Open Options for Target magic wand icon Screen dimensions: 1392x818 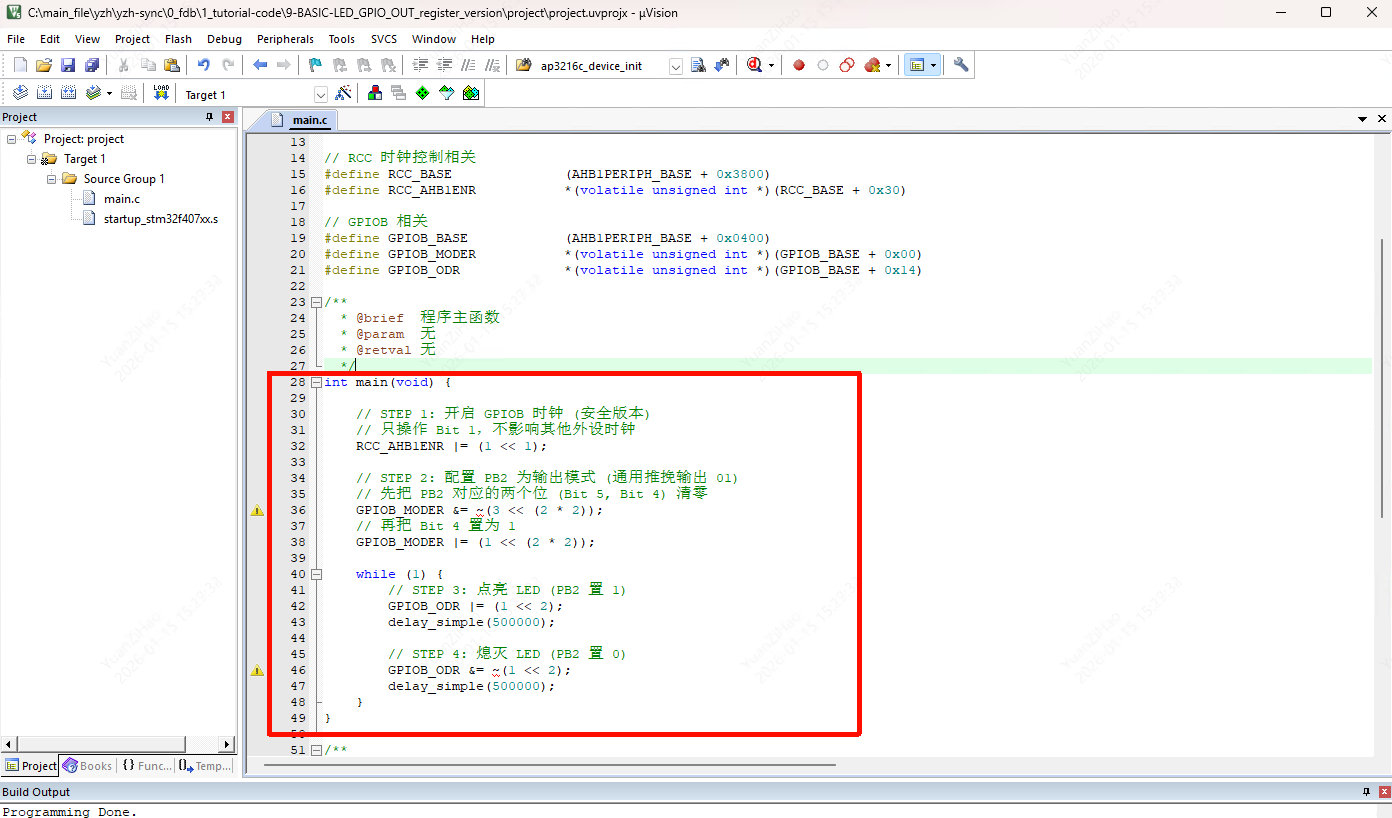[x=343, y=93]
